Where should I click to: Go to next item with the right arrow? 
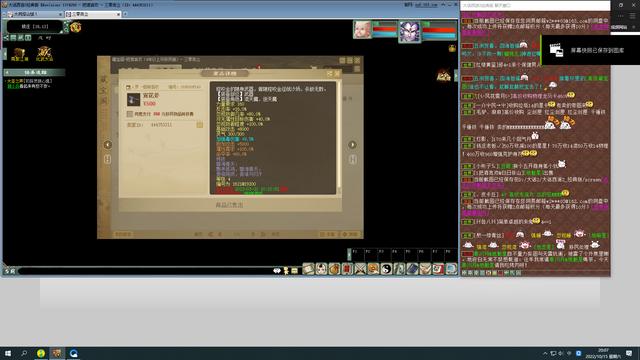click(352, 144)
